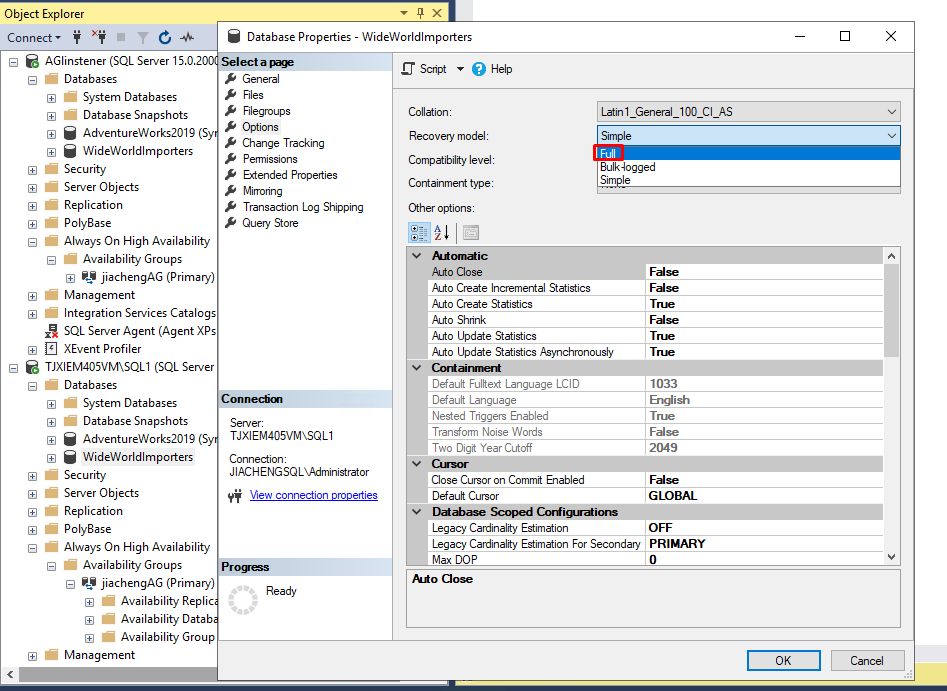
Task: Open the Collation dropdown
Action: tap(891, 112)
